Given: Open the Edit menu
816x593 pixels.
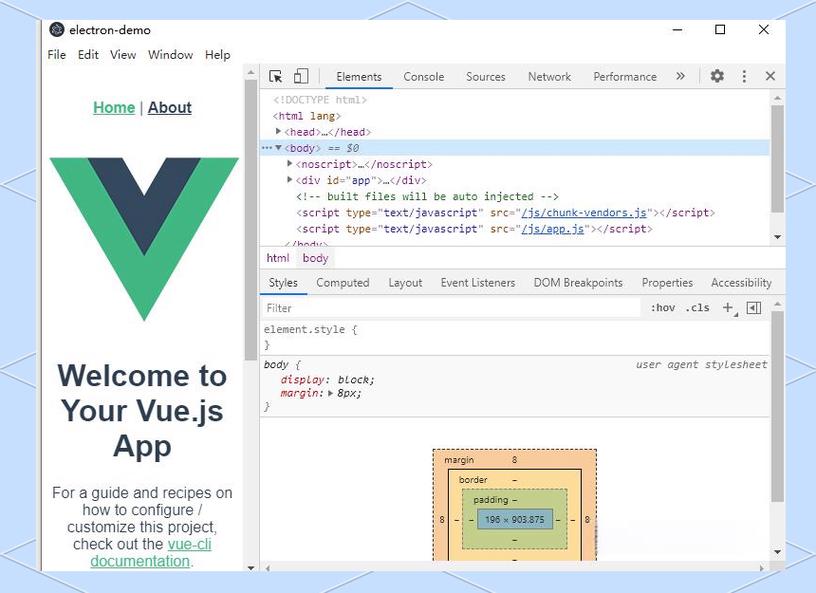Looking at the screenshot, I should (x=88, y=55).
